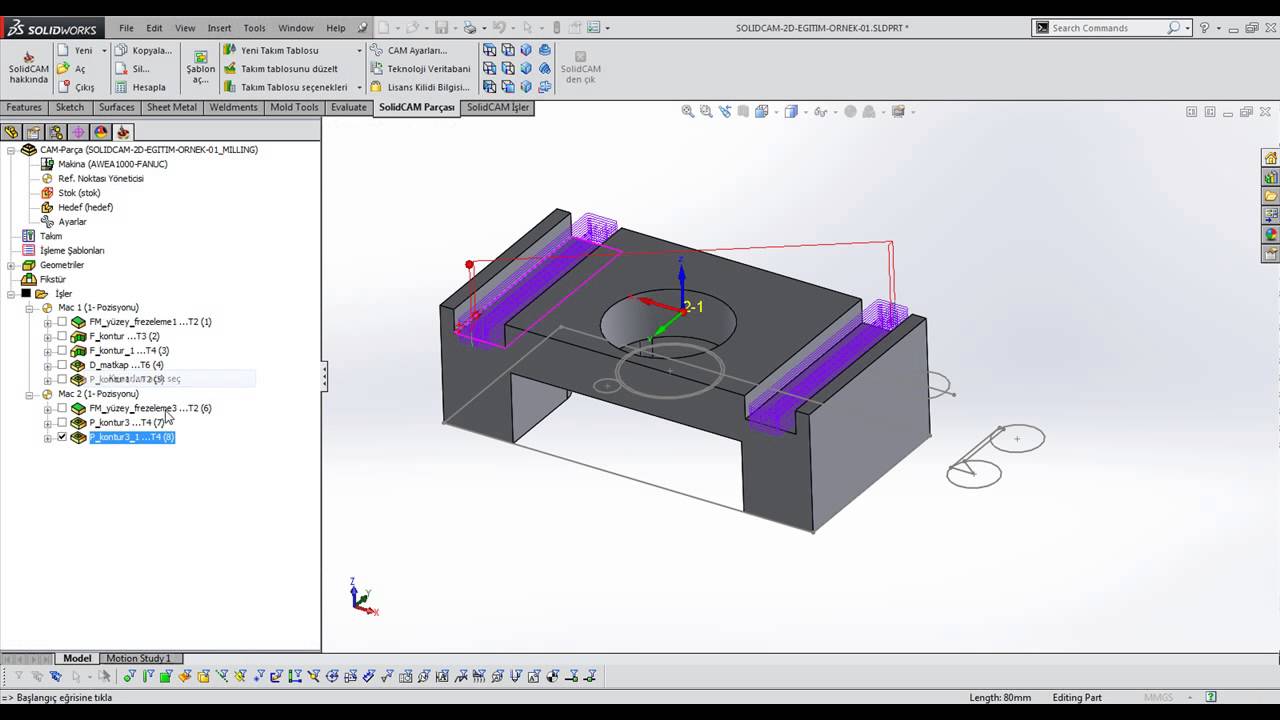Expand the D_matkap ...T6 (4) operation

click(47, 365)
